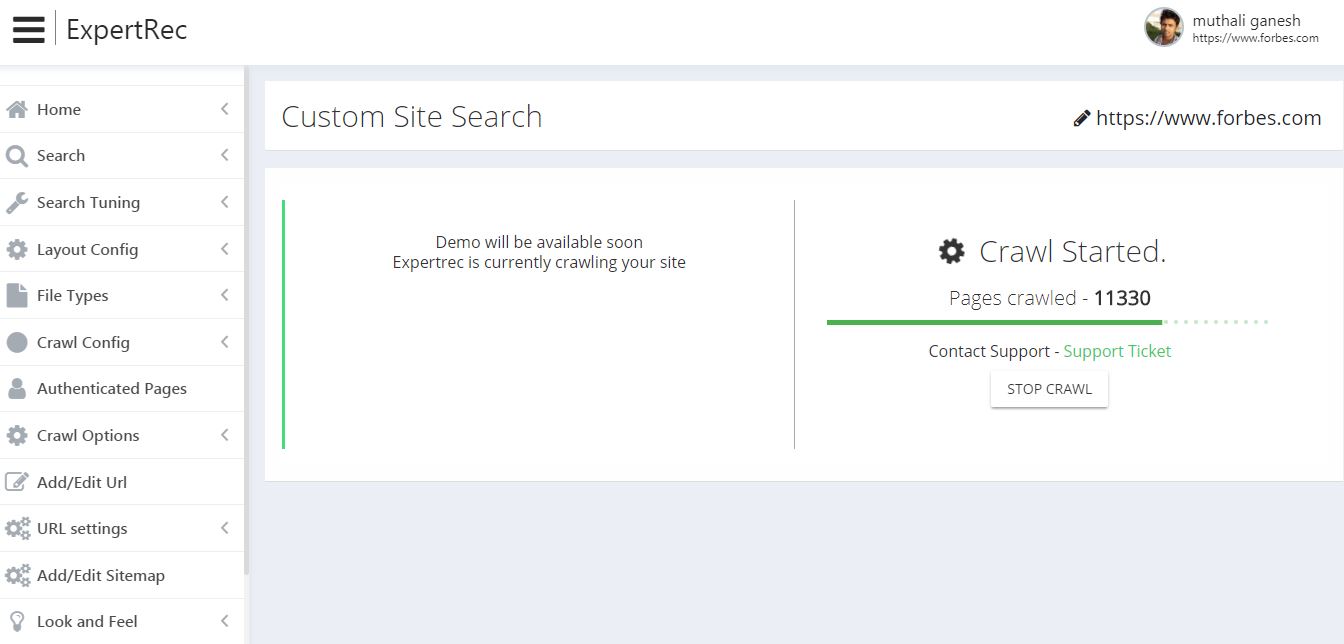Screen dimensions: 1344x644
Task: Select the Search Tuning wrench icon
Action: coord(15,202)
